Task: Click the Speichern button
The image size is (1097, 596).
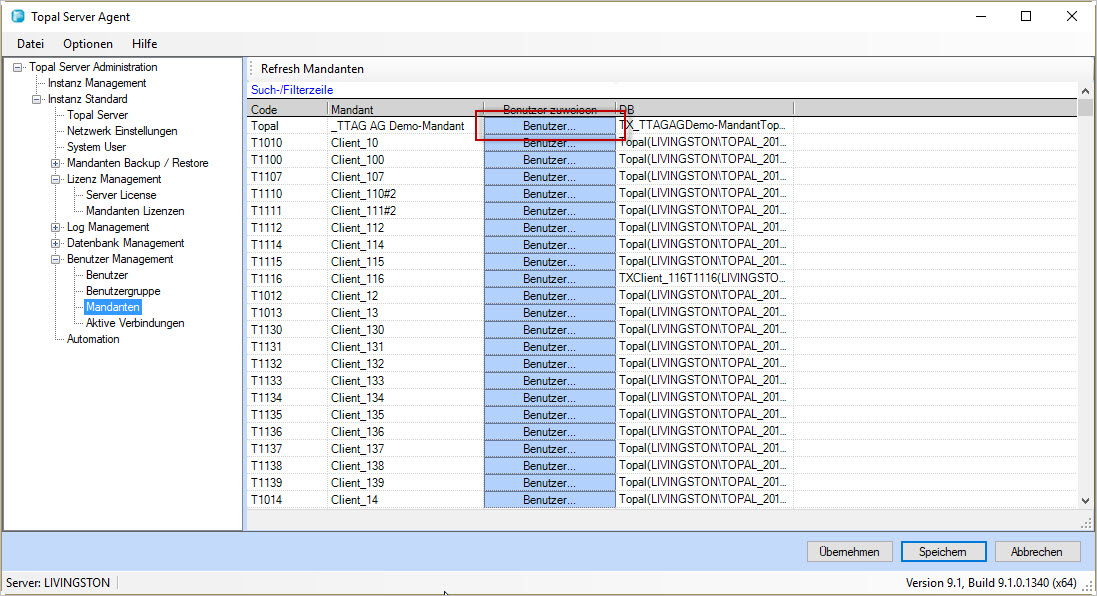Action: click(x=943, y=552)
